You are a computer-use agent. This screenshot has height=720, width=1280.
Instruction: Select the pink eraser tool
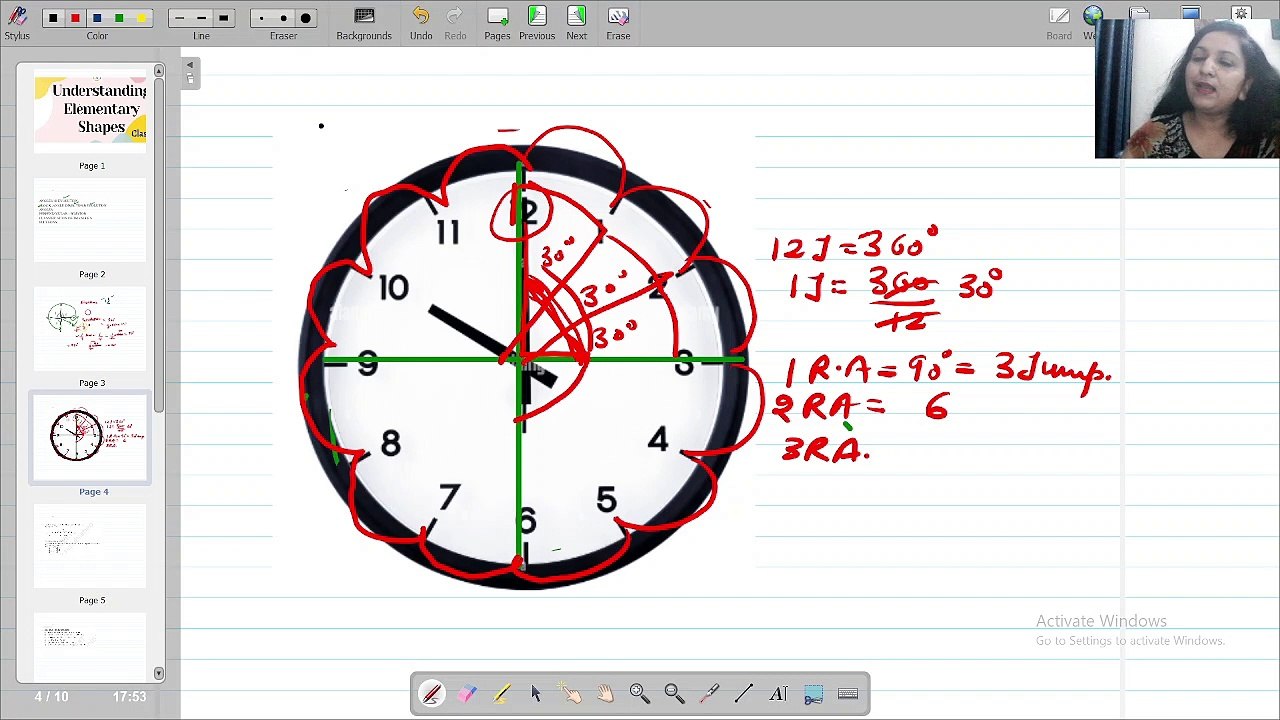tap(467, 694)
